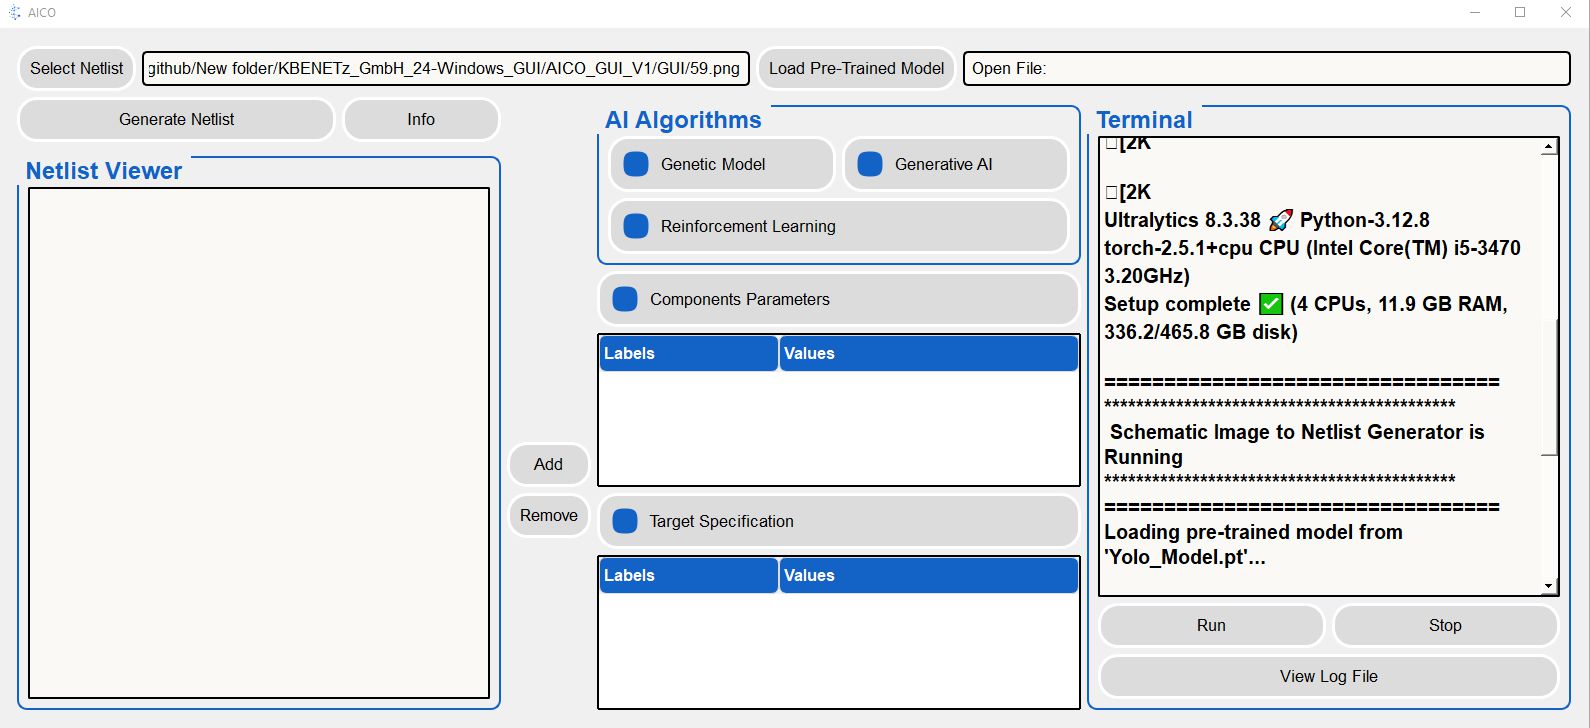Toggle the Target Specification indicator
The width and height of the screenshot is (1590, 728).
pos(625,521)
